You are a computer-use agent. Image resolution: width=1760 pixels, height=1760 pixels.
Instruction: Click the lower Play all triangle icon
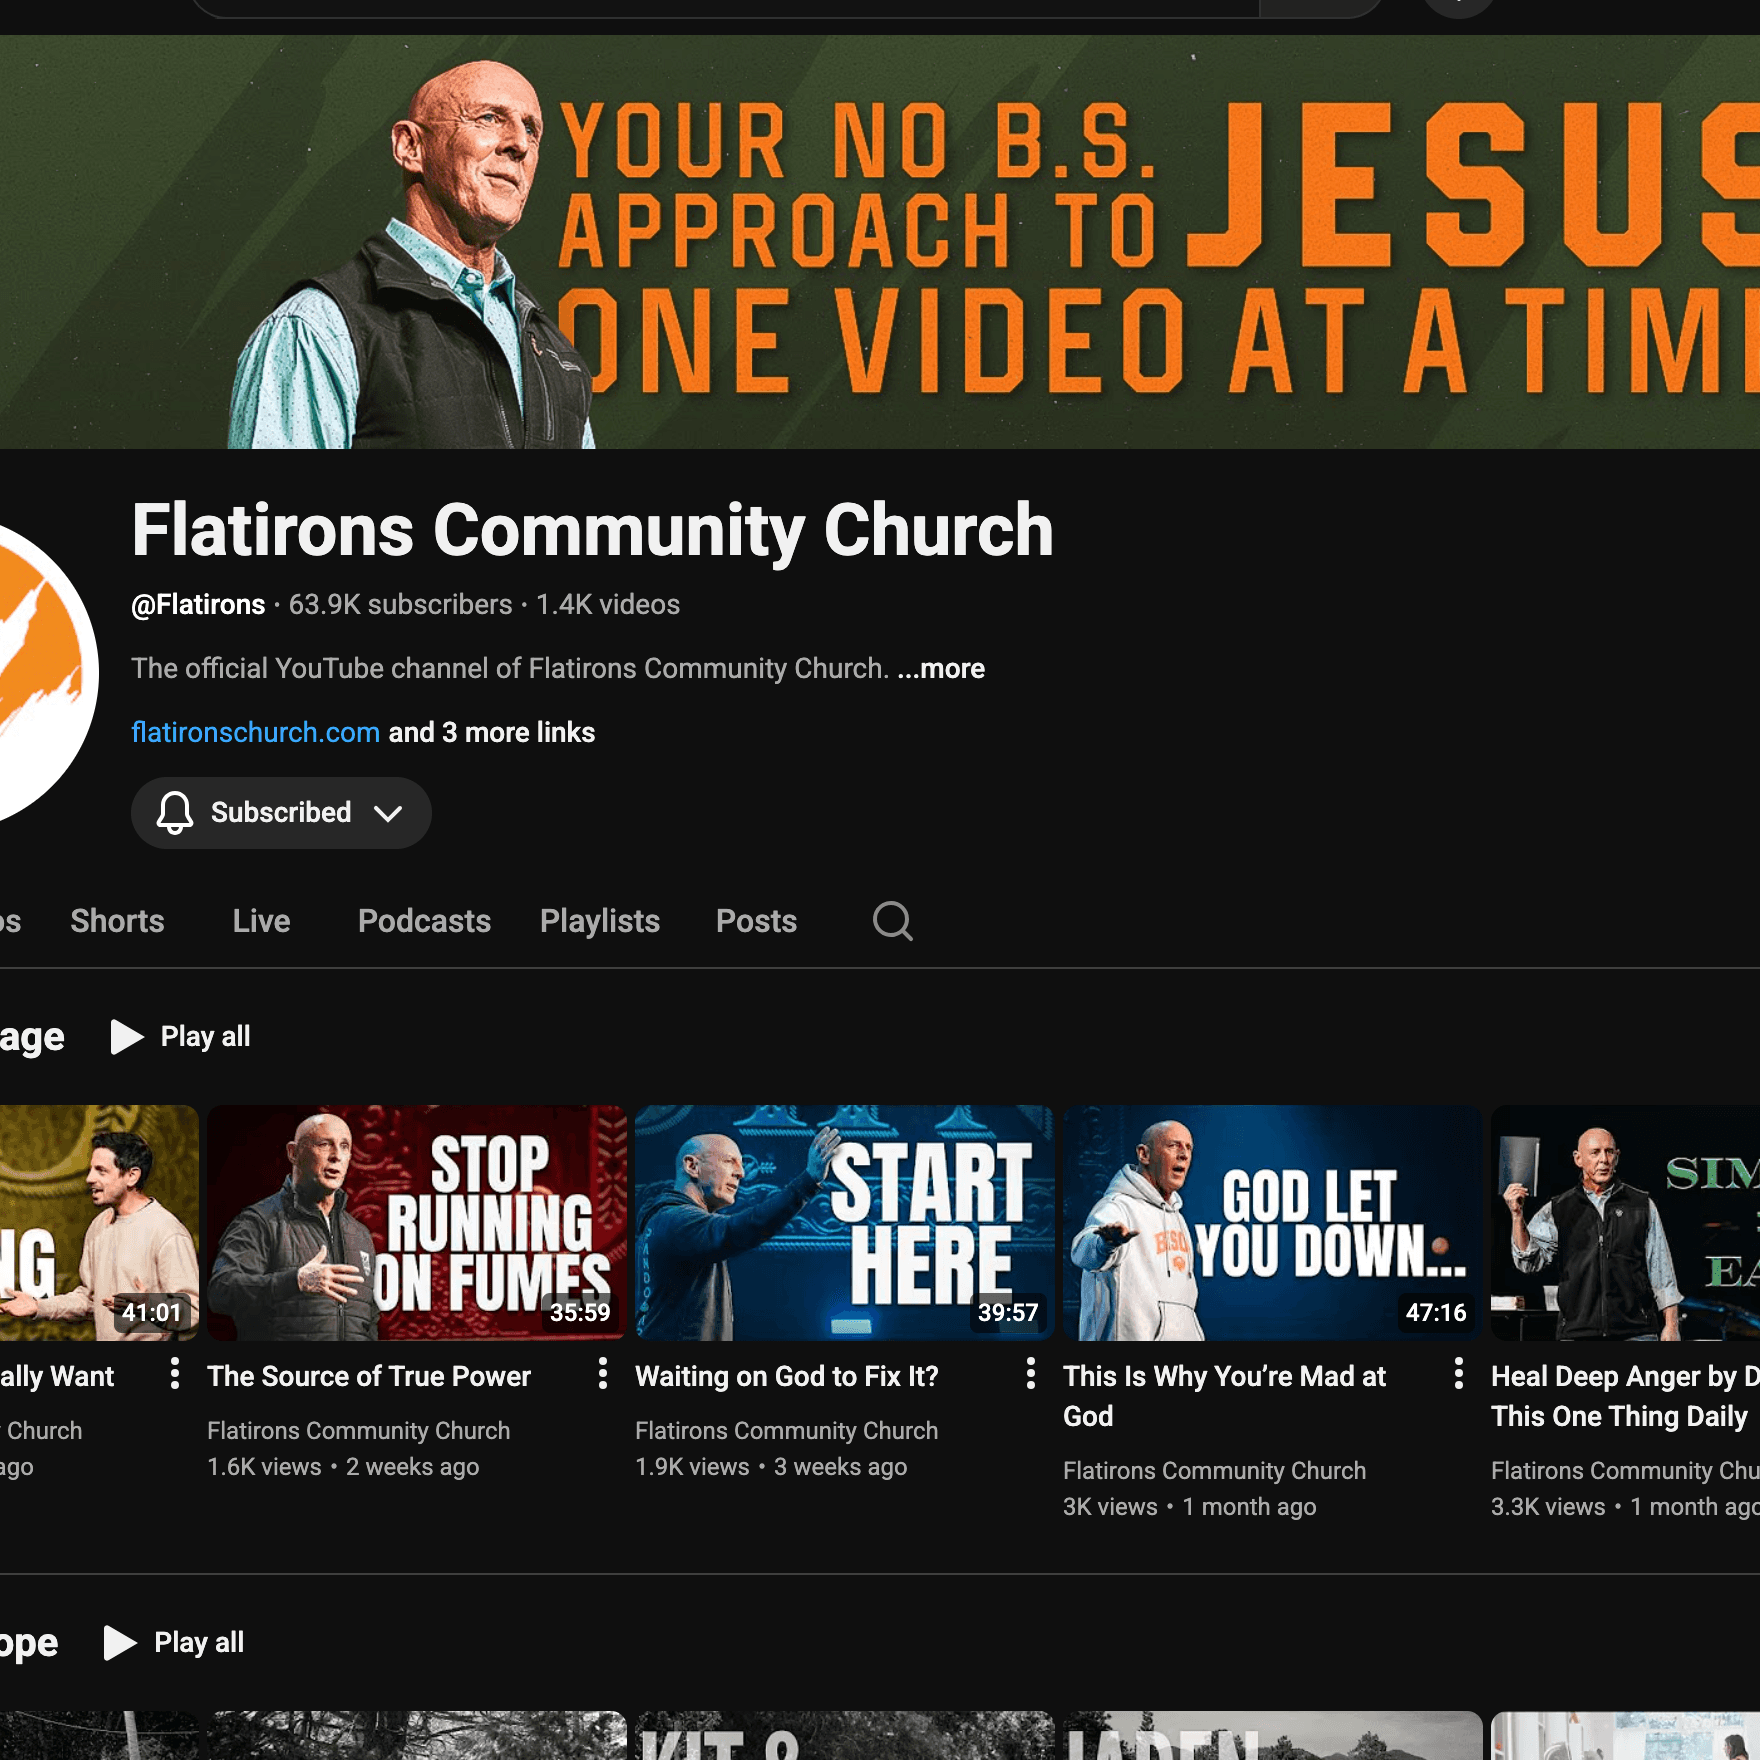pyautogui.click(x=120, y=1642)
